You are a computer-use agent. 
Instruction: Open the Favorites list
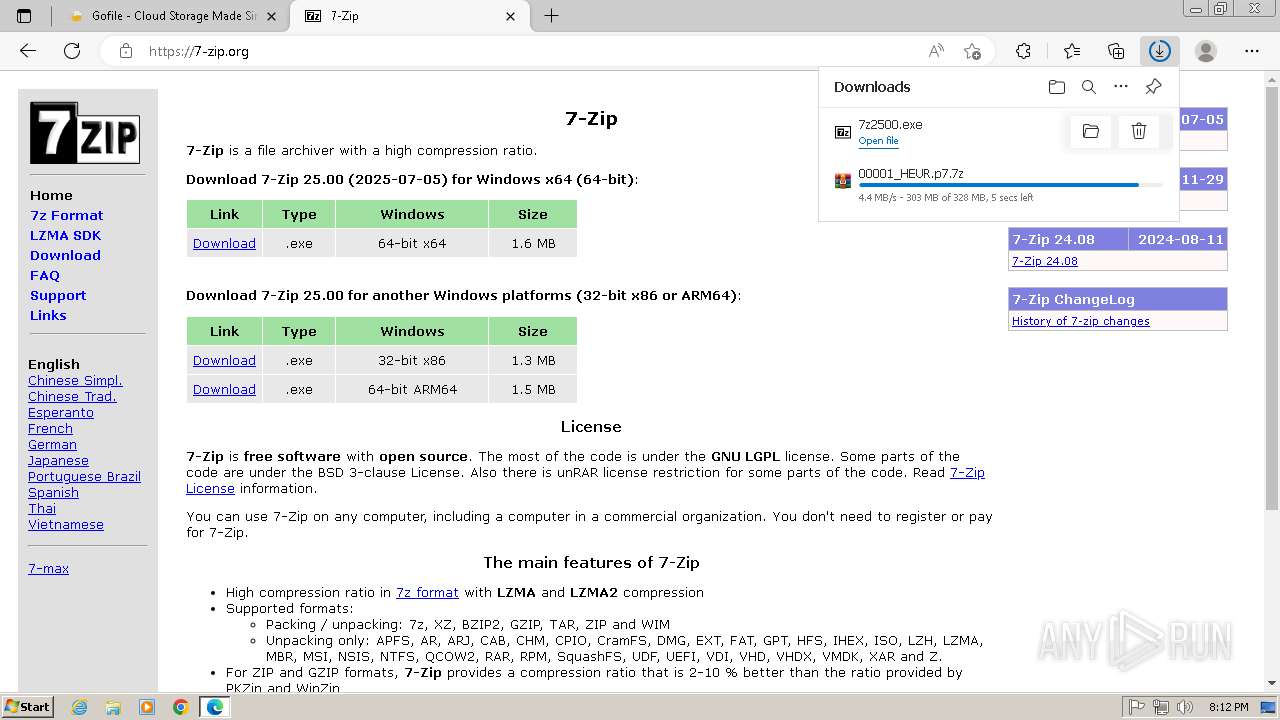(1072, 51)
